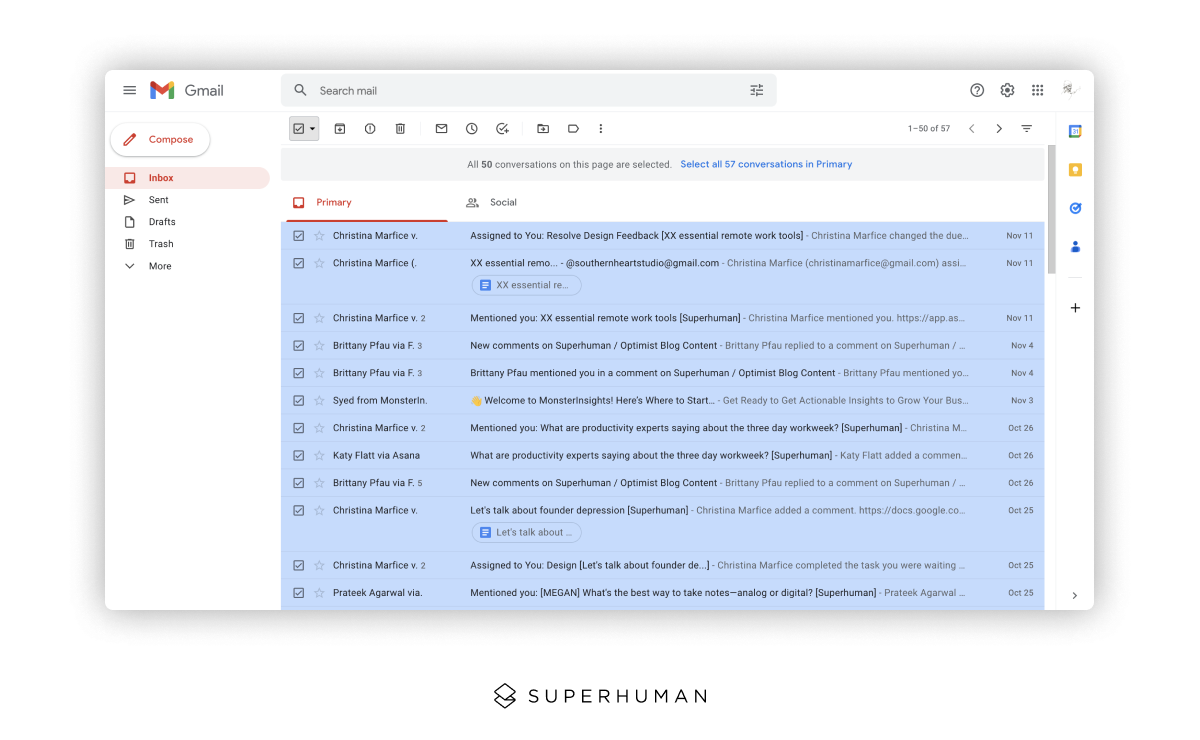Open the main menu hamburger icon
1200x740 pixels.
pos(129,90)
